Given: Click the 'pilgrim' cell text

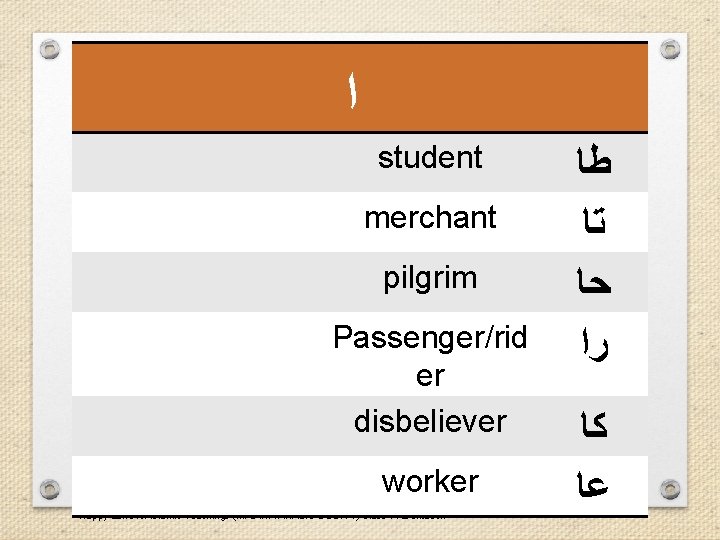Looking at the screenshot, I should tap(430, 278).
